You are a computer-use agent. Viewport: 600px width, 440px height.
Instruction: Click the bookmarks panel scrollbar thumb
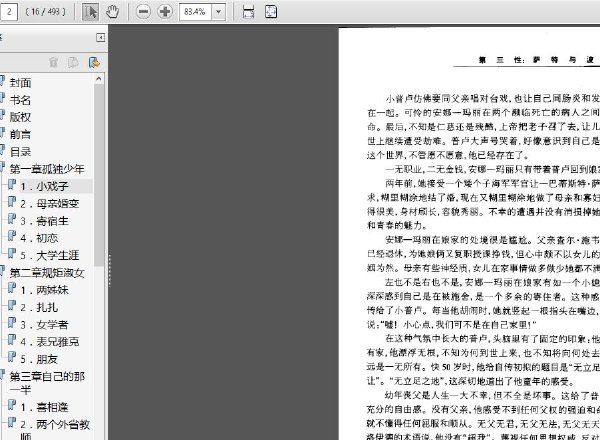[99, 175]
